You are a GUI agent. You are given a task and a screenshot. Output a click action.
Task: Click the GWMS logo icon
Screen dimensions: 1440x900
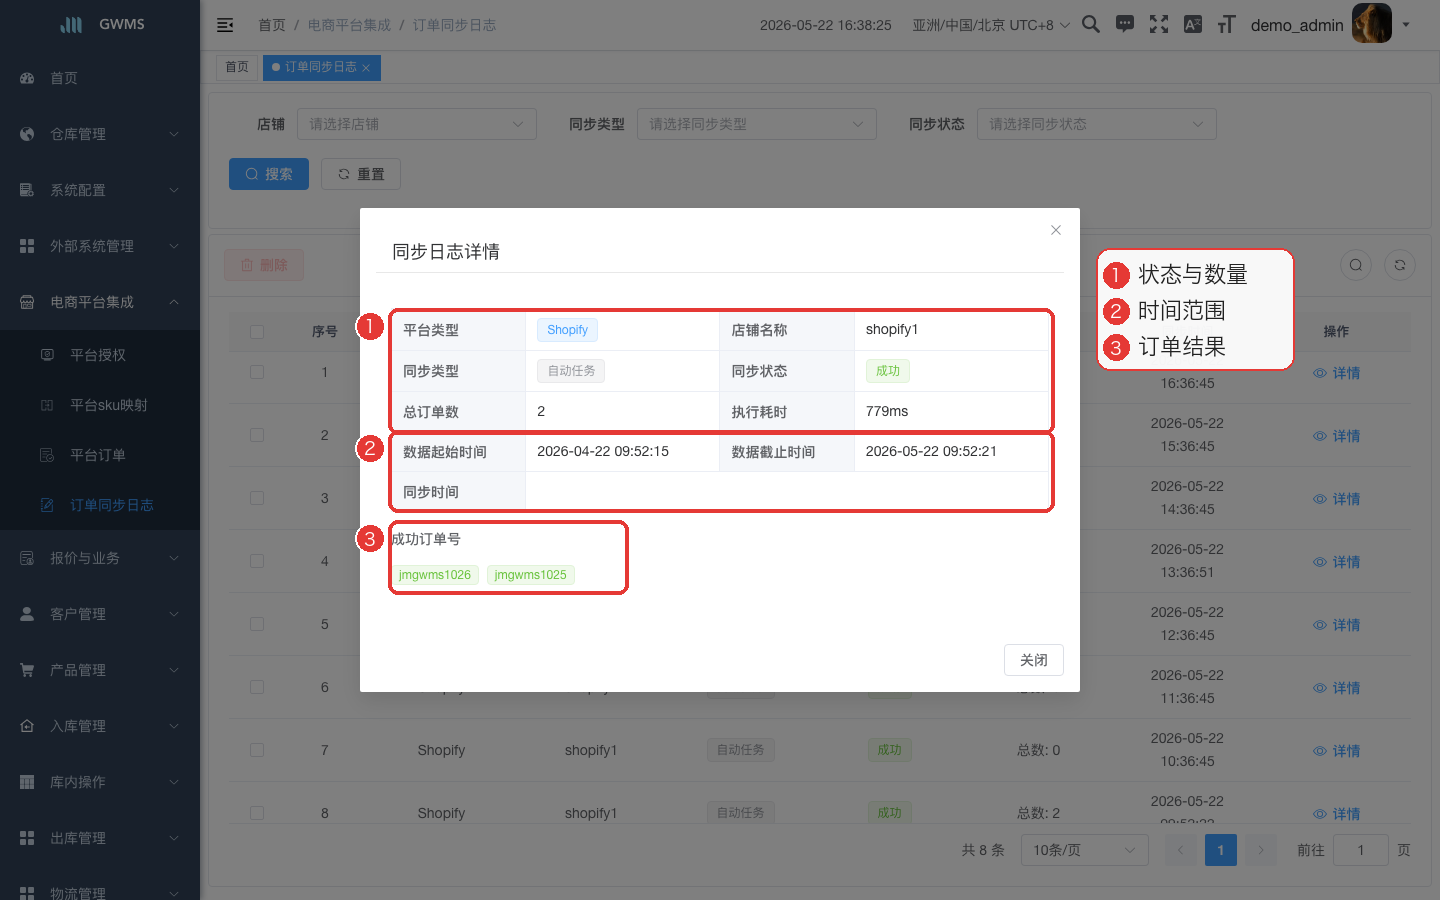point(71,24)
